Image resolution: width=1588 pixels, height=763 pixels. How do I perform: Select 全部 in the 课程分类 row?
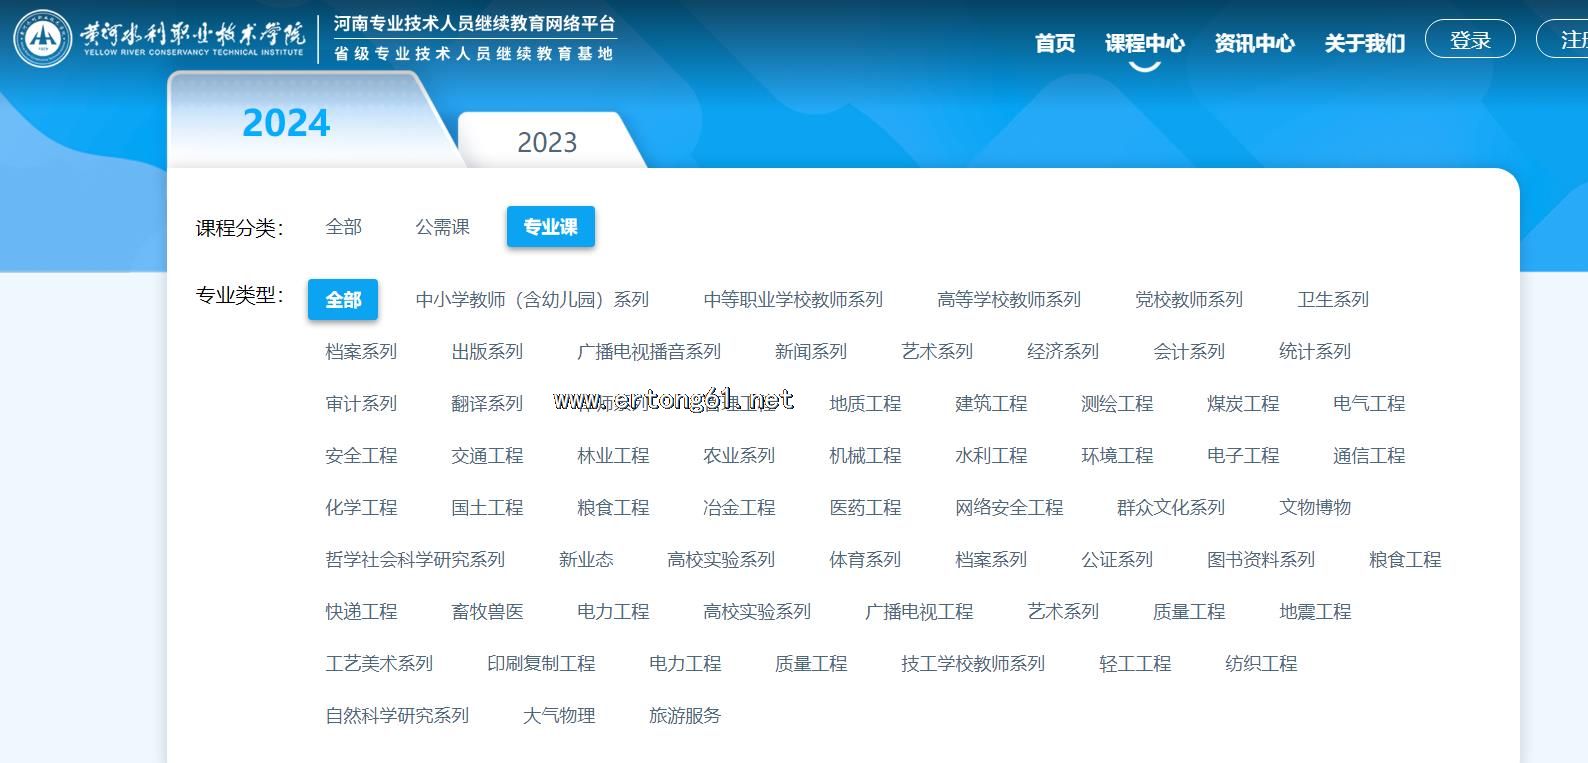[343, 227]
